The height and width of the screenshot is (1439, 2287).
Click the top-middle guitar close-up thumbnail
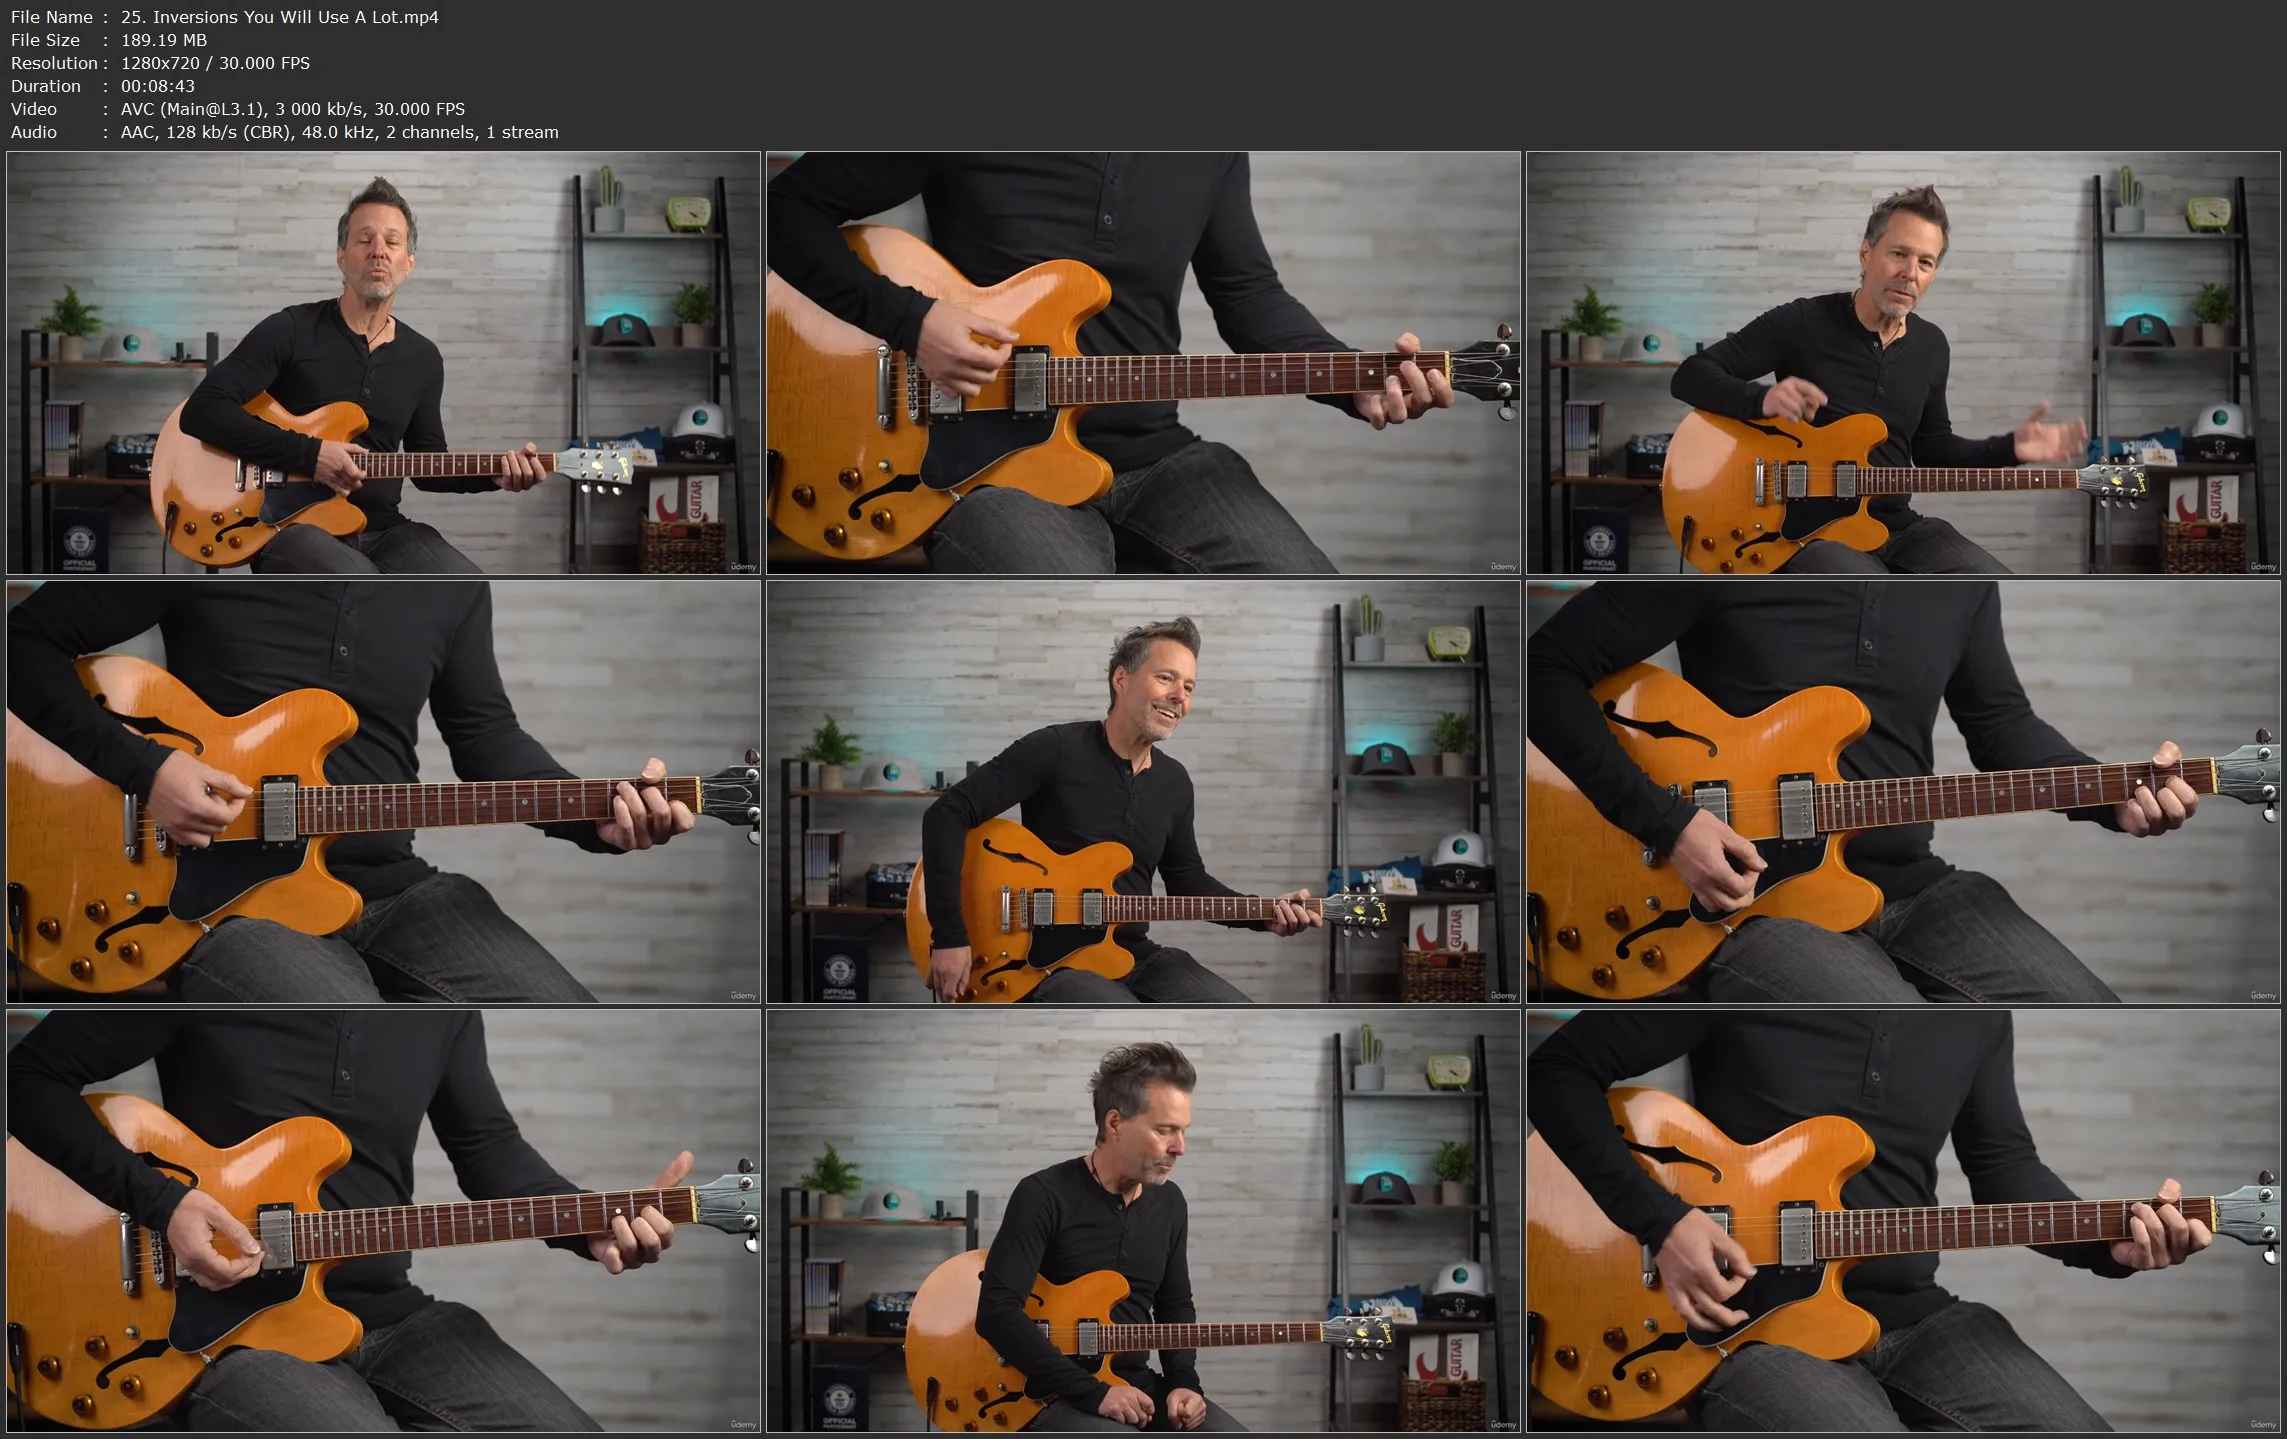point(1143,363)
